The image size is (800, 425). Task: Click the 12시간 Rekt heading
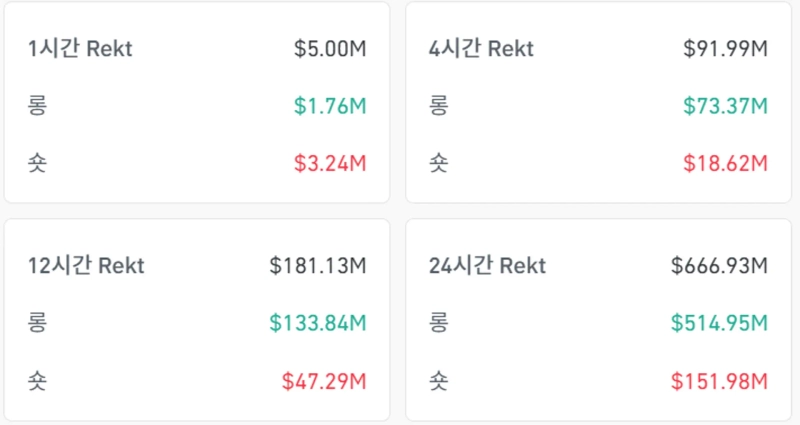(87, 266)
